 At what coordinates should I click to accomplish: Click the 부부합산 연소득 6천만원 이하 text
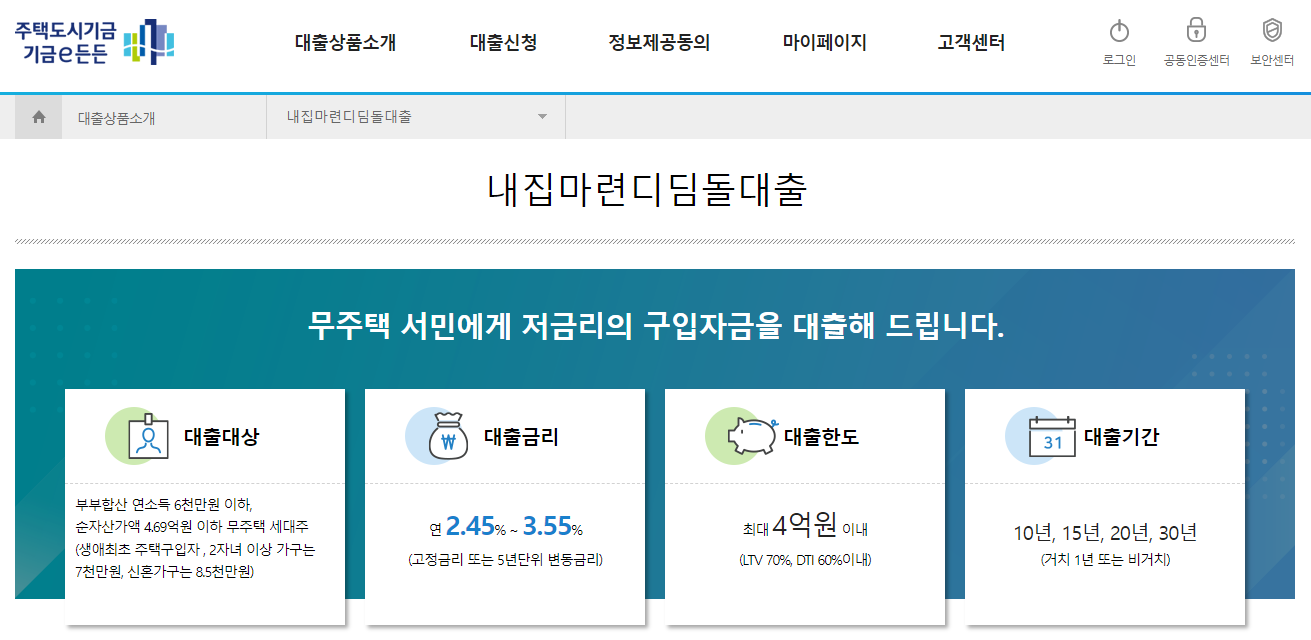coord(164,504)
